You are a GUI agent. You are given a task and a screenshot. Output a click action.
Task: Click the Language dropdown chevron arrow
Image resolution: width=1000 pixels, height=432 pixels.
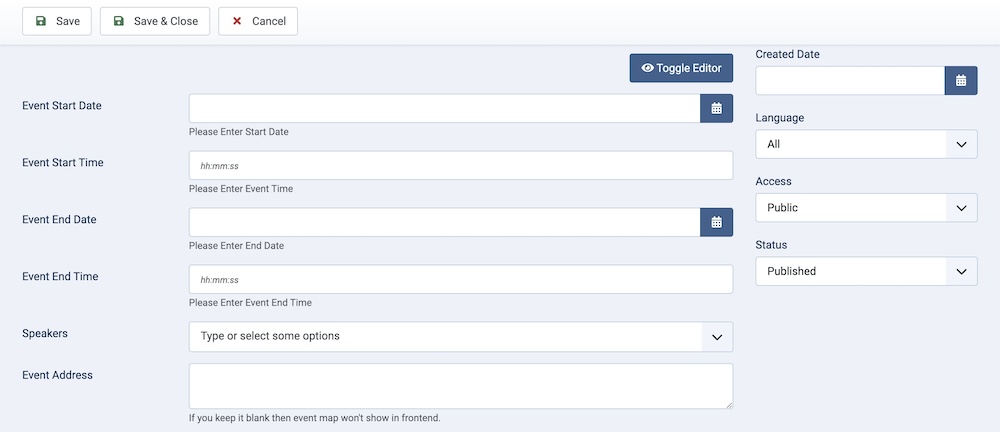pyautogui.click(x=961, y=144)
